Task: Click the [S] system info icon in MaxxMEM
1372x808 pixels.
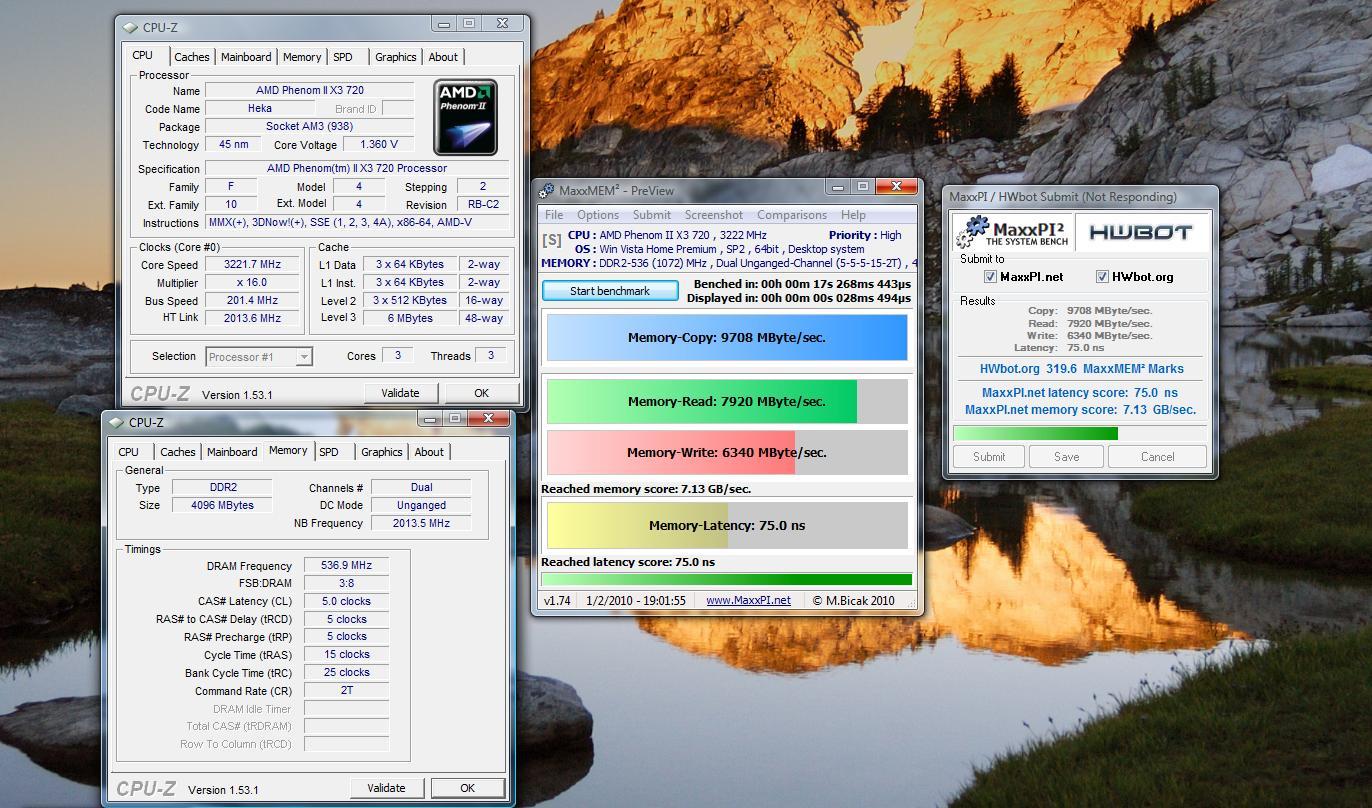Action: click(551, 240)
